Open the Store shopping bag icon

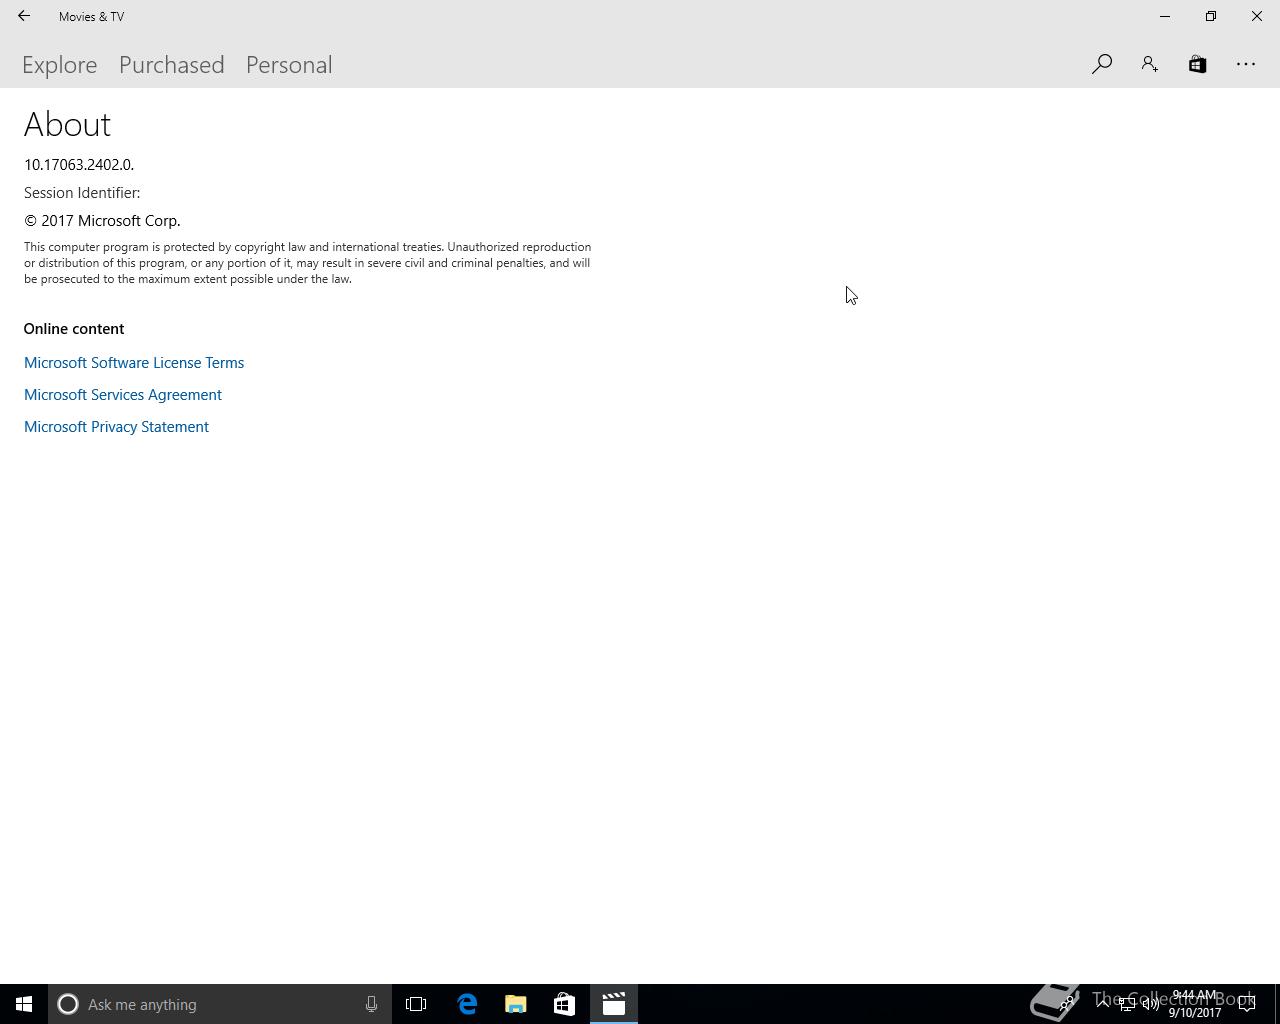coord(1197,64)
